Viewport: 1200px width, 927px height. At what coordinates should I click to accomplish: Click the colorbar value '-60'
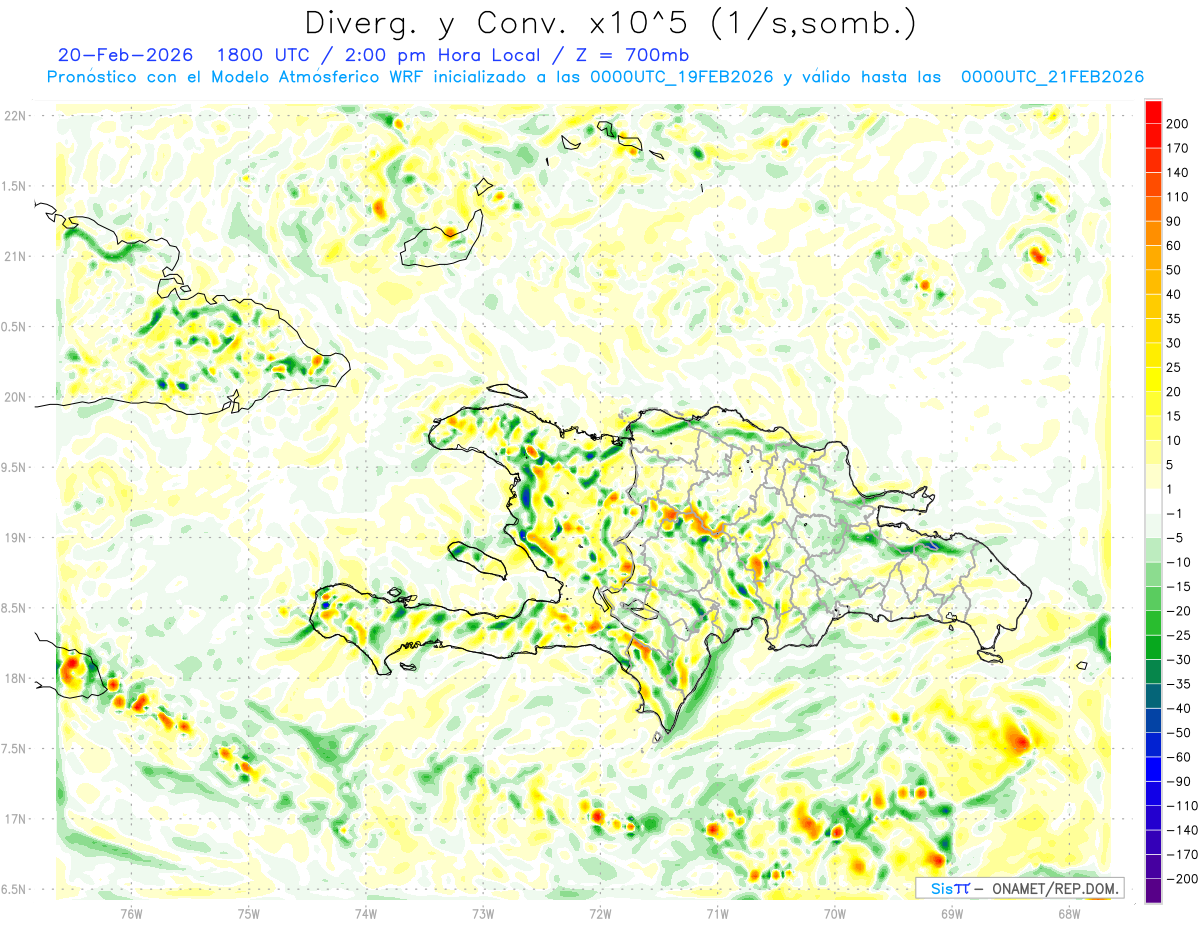click(1177, 757)
